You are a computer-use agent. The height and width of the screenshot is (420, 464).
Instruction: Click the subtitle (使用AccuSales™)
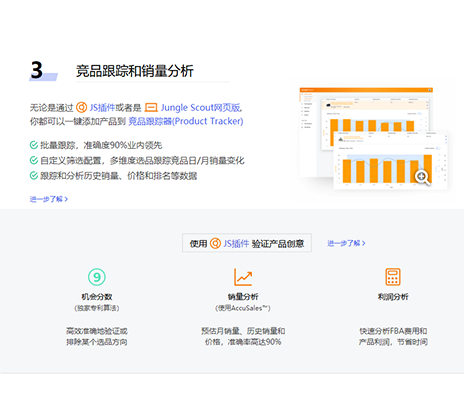[243, 308]
